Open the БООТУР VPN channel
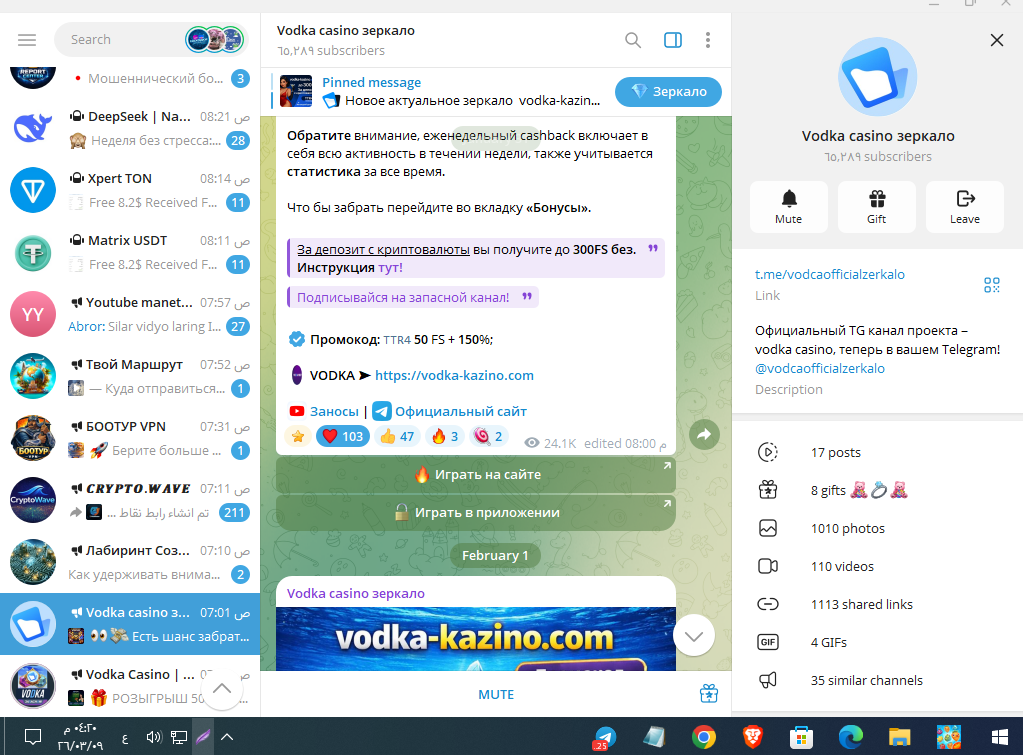This screenshot has width=1023, height=755. 130,438
